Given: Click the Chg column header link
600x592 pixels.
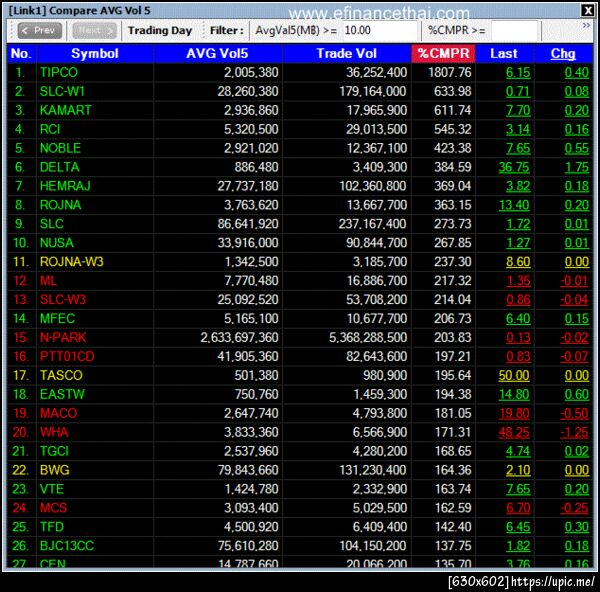Looking at the screenshot, I should pyautogui.click(x=563, y=54).
